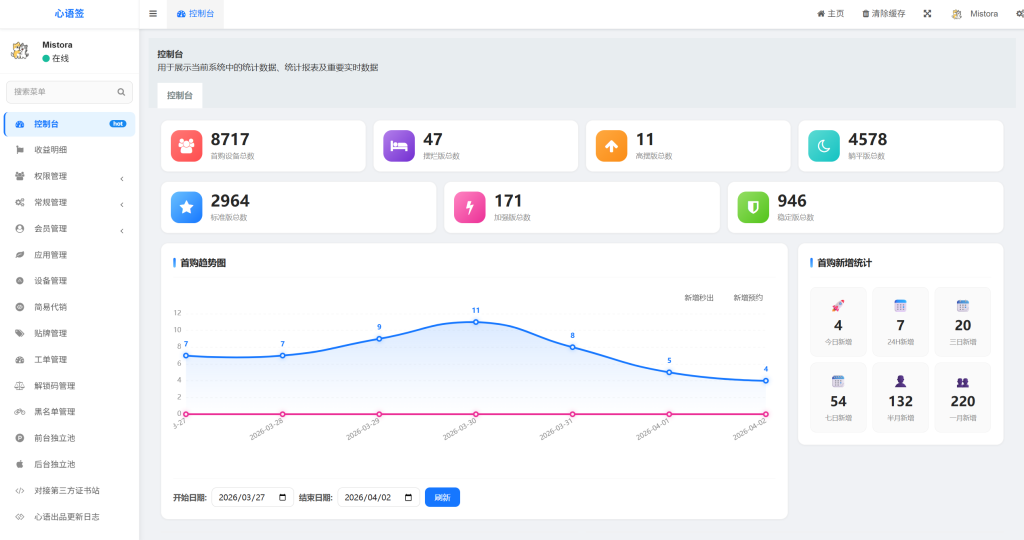Click the fullscreen expand icon in the top bar
The height and width of the screenshot is (540, 1024).
click(x=927, y=14)
